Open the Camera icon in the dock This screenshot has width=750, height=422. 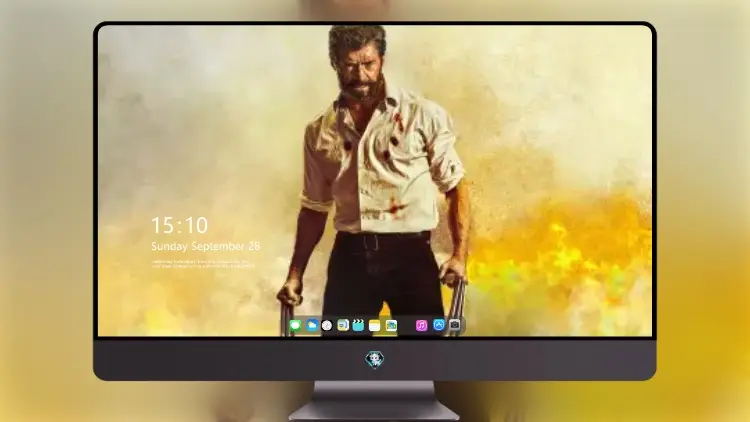(x=455, y=325)
